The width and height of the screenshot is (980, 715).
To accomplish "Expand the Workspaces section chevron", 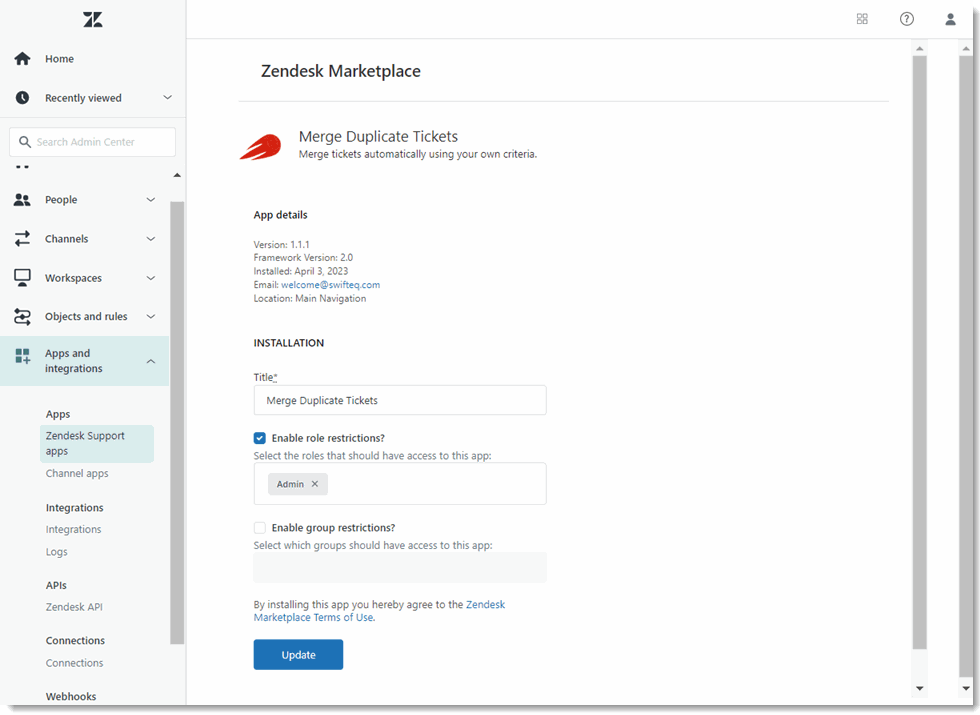I will 151,278.
